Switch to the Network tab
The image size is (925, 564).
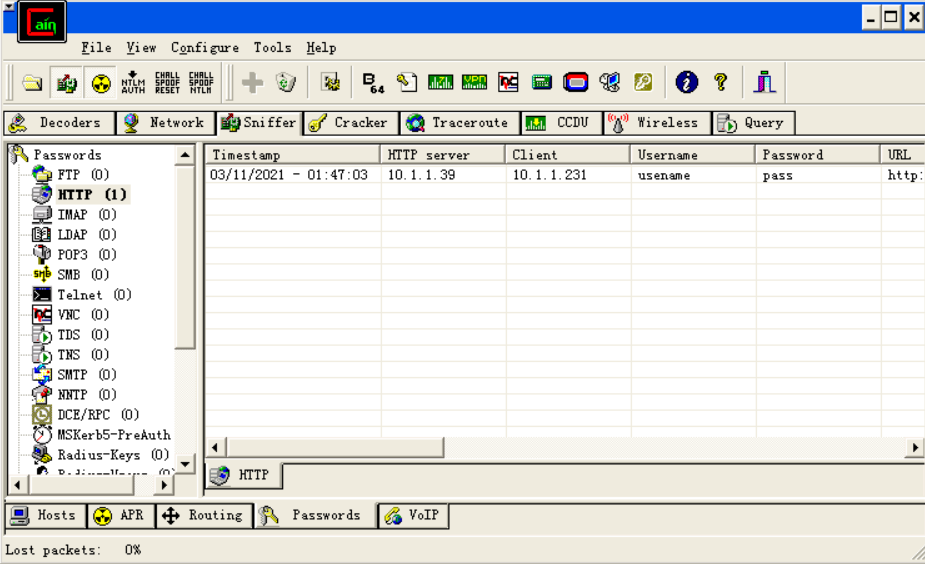166,123
